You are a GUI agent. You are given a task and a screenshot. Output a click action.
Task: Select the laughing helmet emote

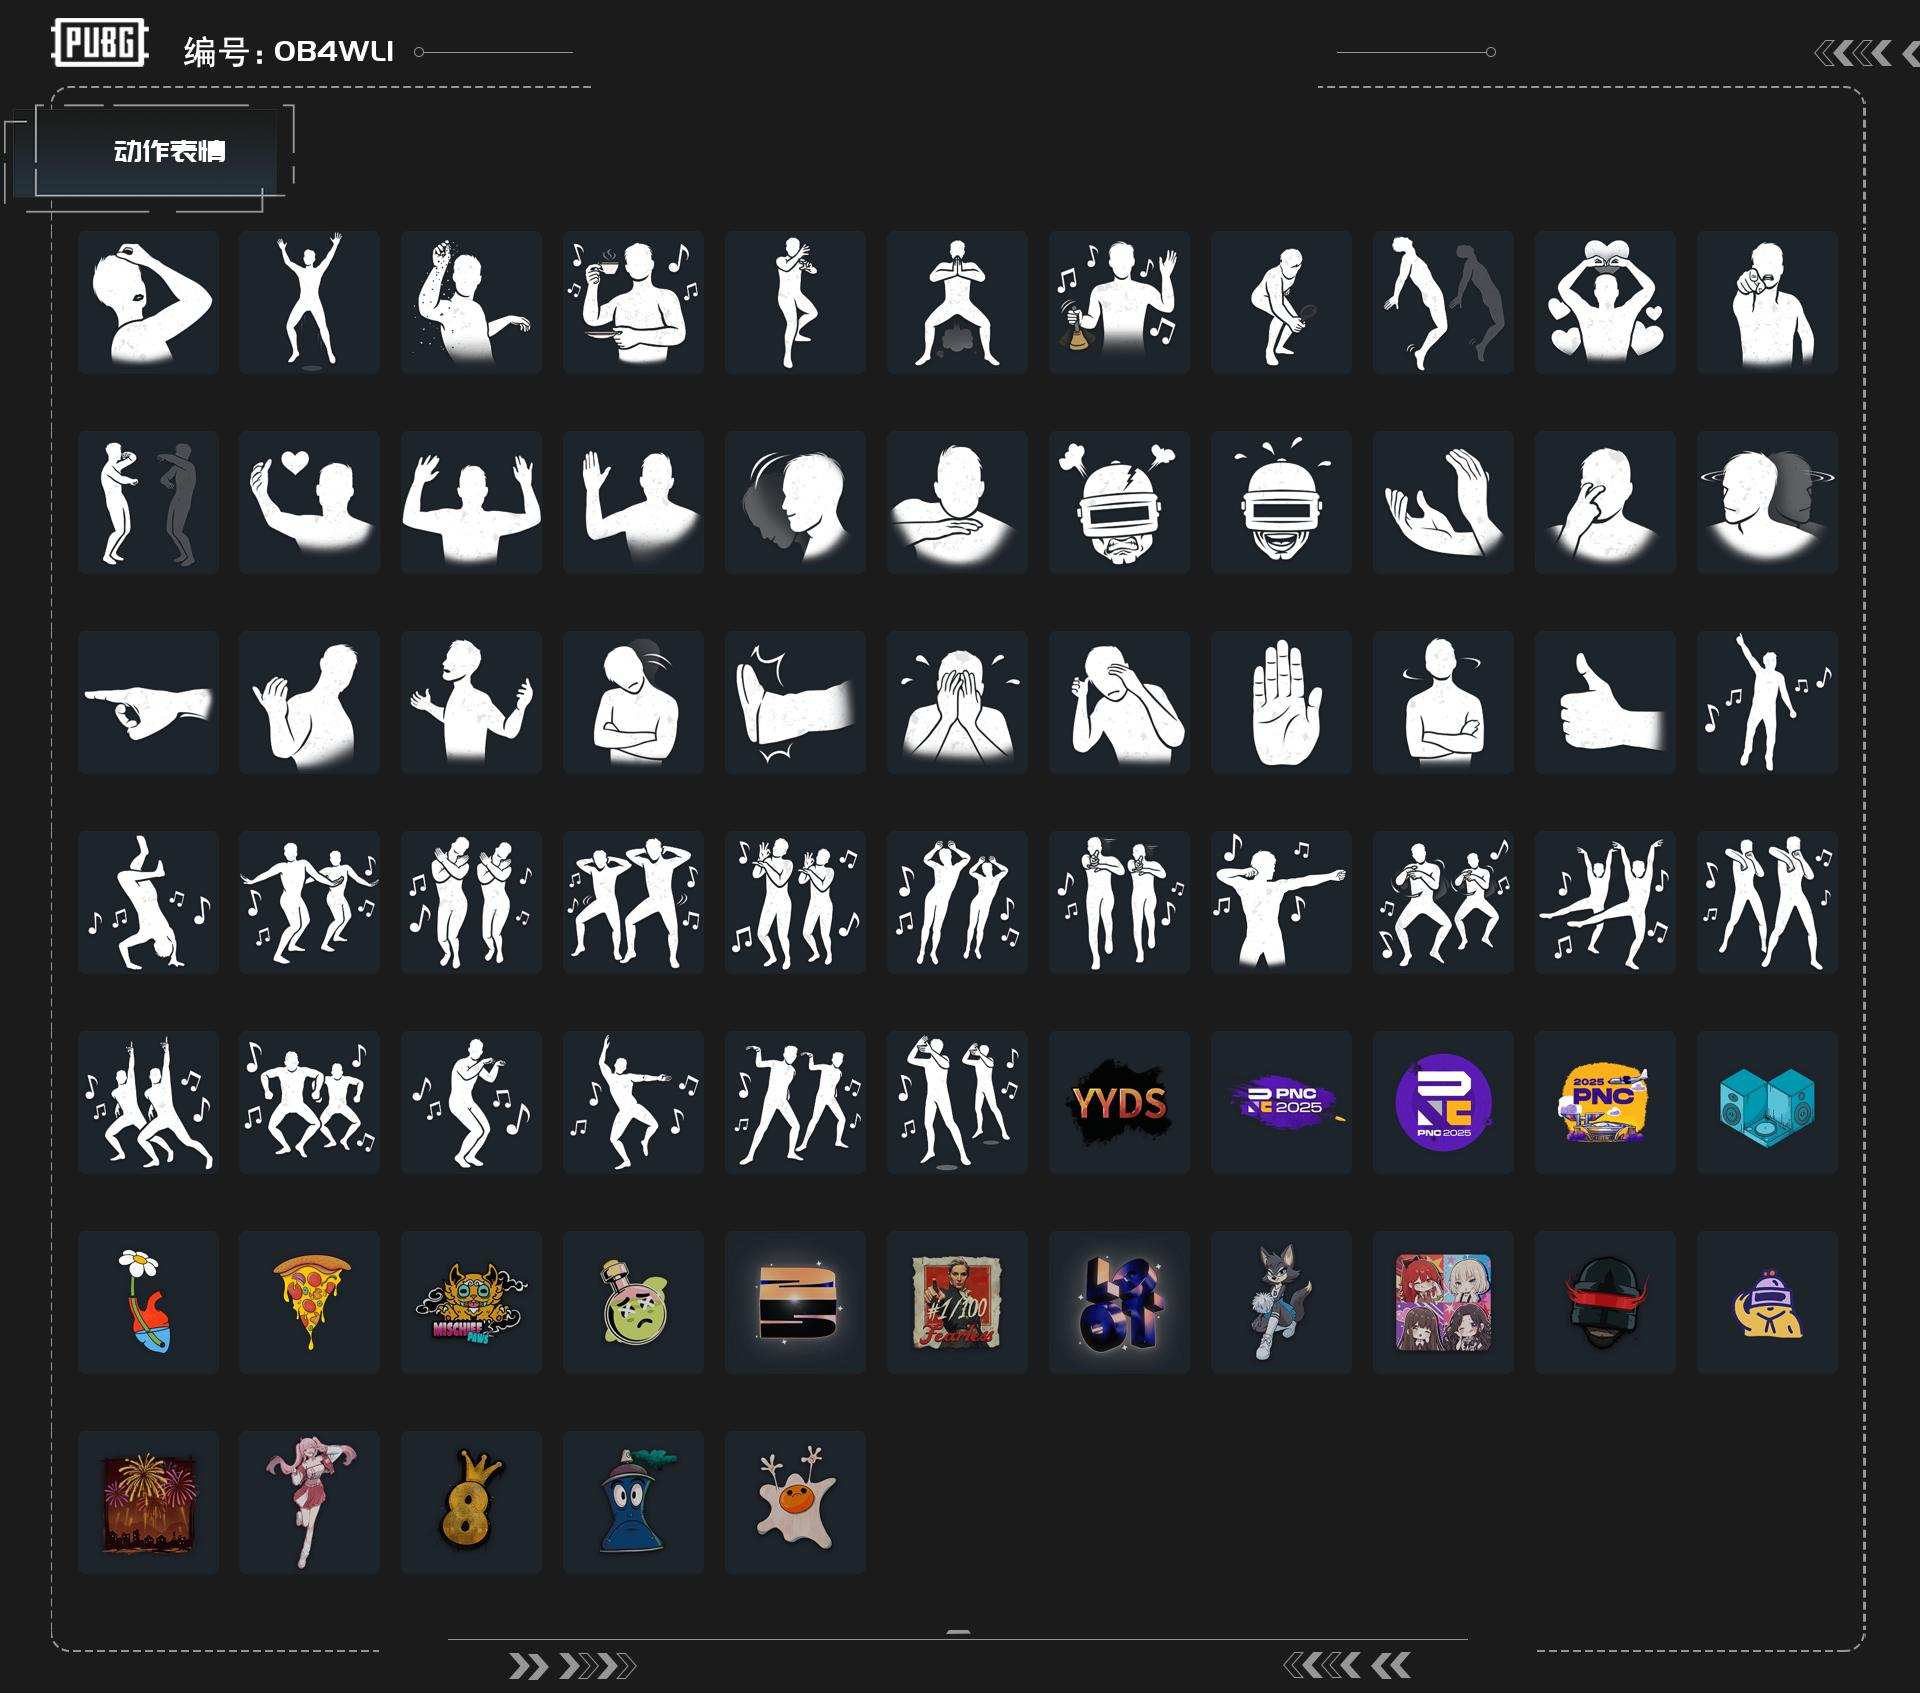(x=1281, y=502)
